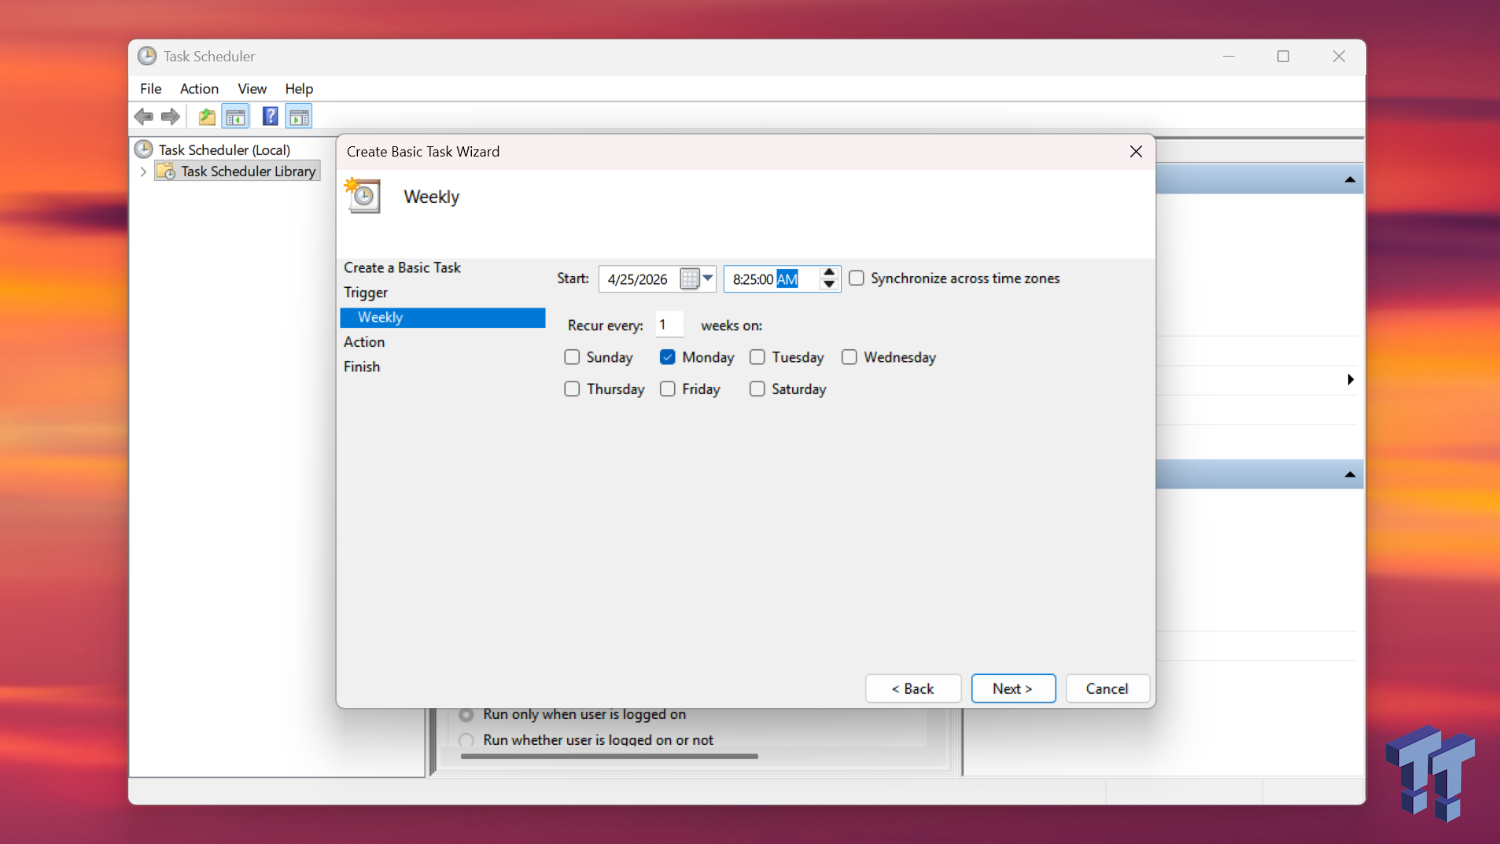Close the Create Basic Task Wizard dialog
This screenshot has width=1500, height=844.
click(1136, 152)
